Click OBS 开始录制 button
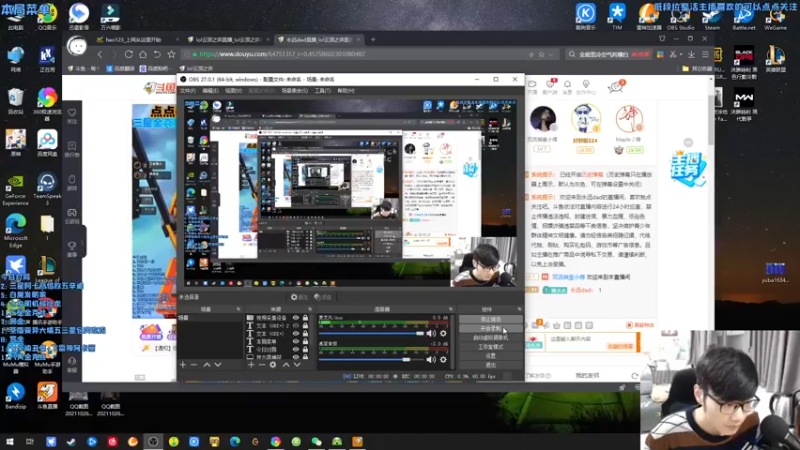This screenshot has width=800, height=450. (490, 329)
